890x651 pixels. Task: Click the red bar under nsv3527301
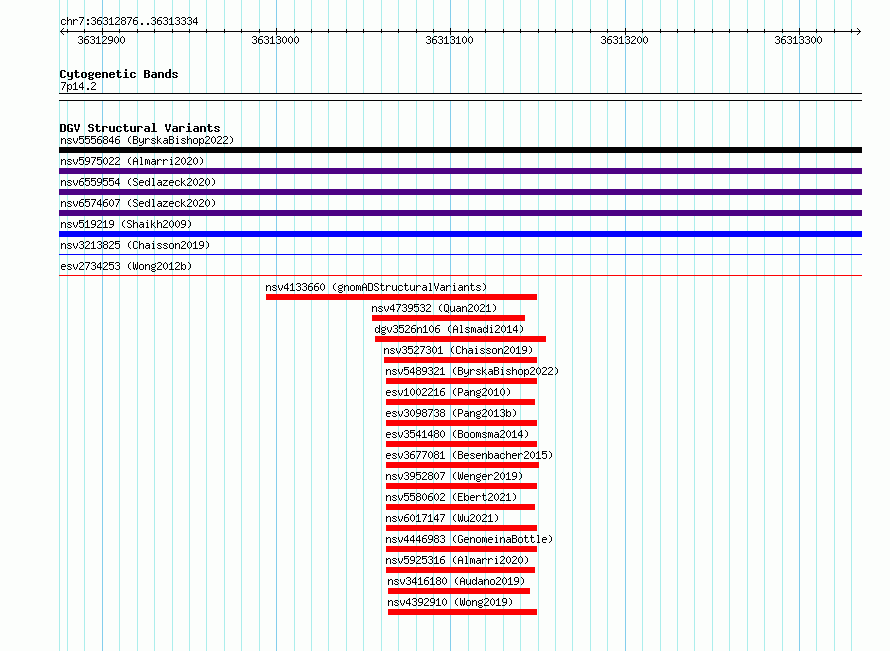[x=460, y=360]
